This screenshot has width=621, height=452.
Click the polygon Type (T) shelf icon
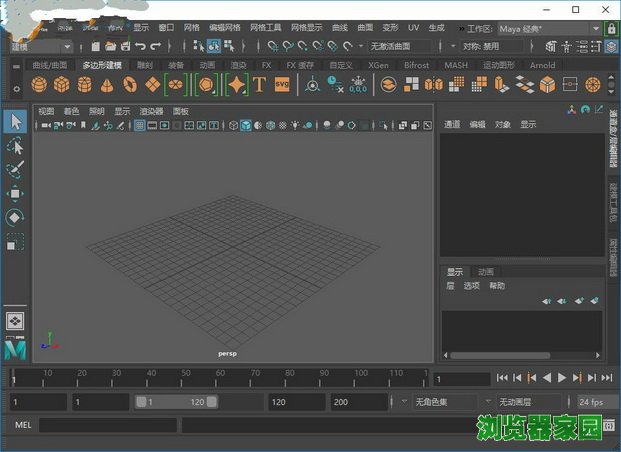[x=260, y=86]
